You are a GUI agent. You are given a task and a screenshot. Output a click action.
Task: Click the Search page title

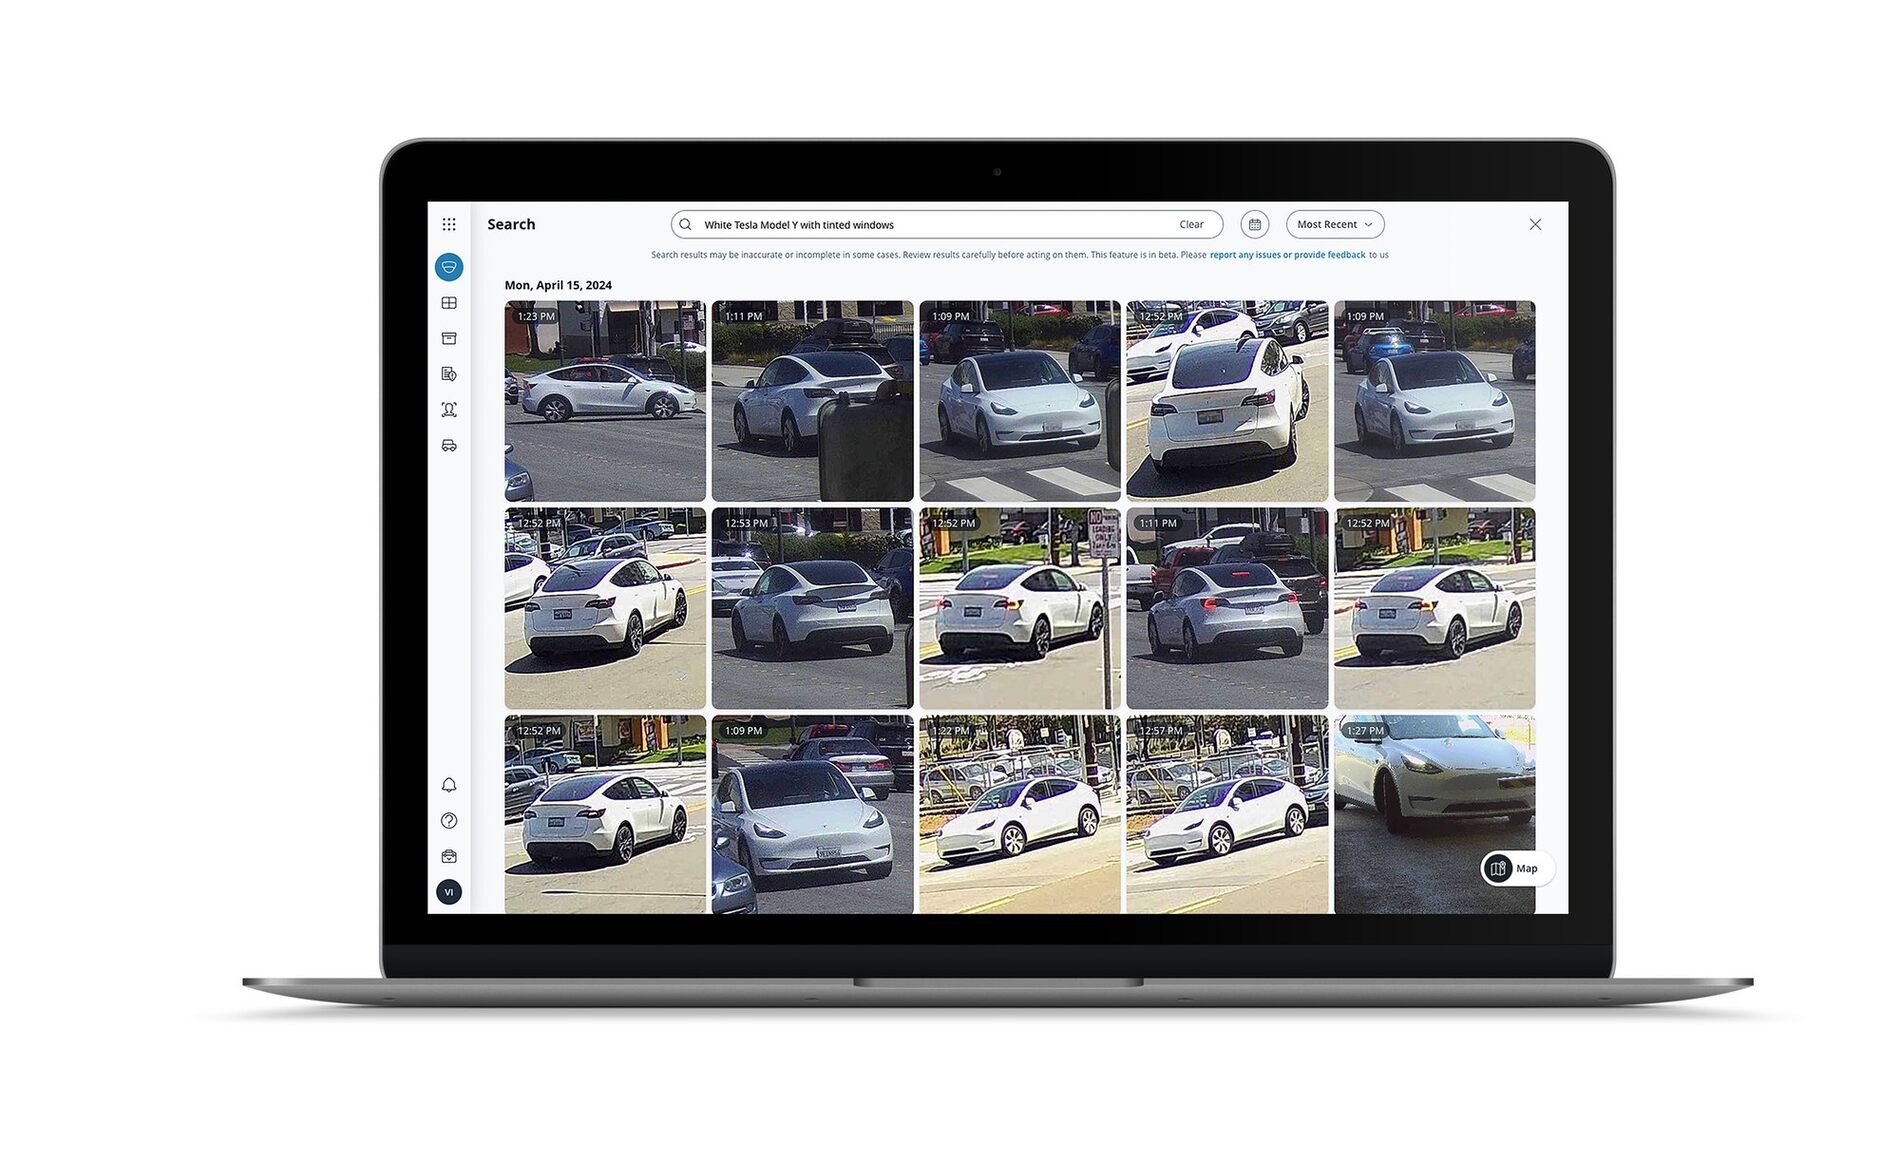(x=511, y=224)
